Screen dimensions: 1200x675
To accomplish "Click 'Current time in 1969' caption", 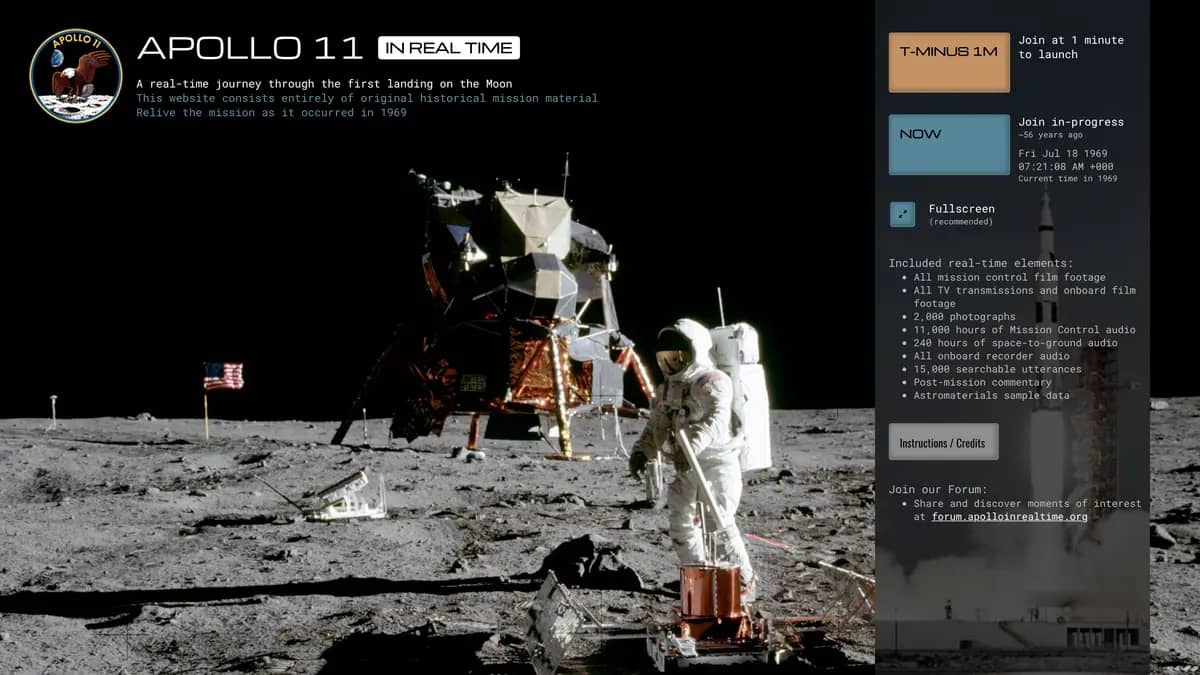I will [x=1067, y=179].
